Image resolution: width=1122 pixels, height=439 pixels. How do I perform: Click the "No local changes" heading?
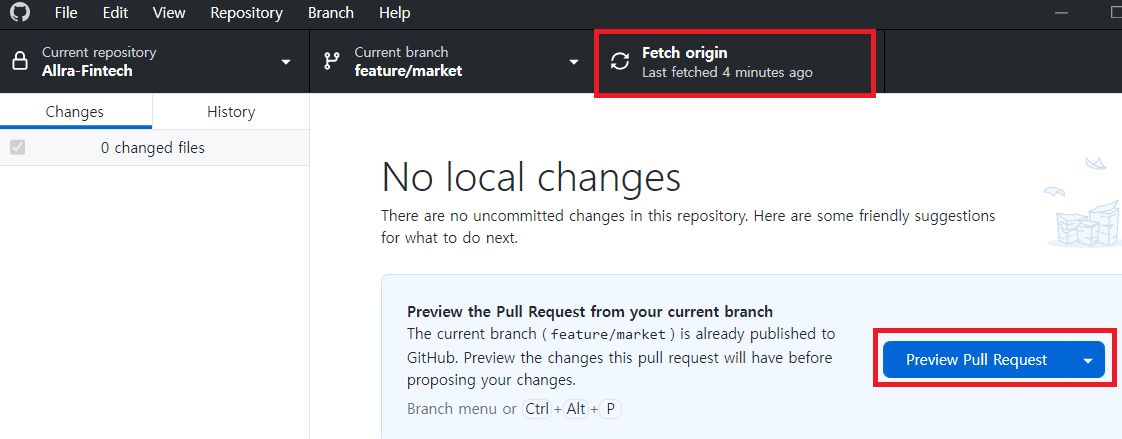pos(531,177)
